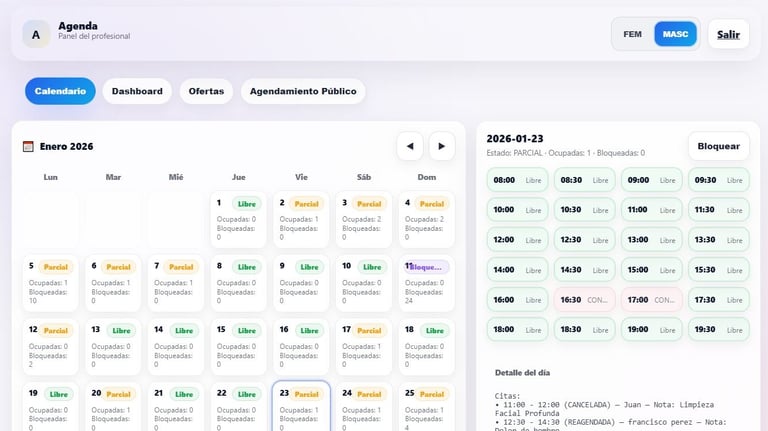768x431 pixels.
Task: Open the Calendario tab
Action: tap(60, 91)
